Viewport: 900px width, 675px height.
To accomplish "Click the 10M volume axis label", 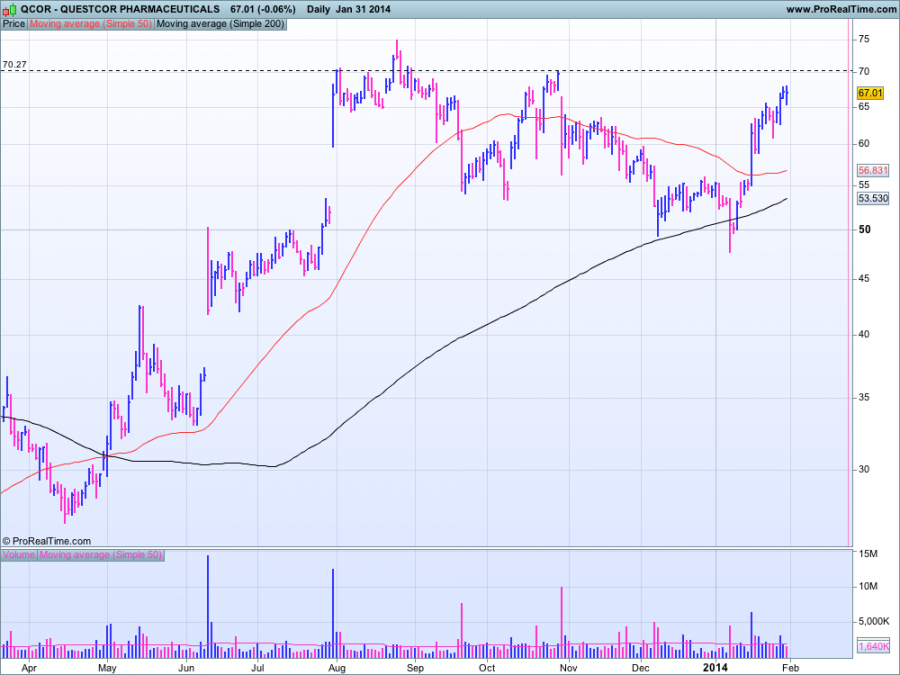I will [868, 587].
